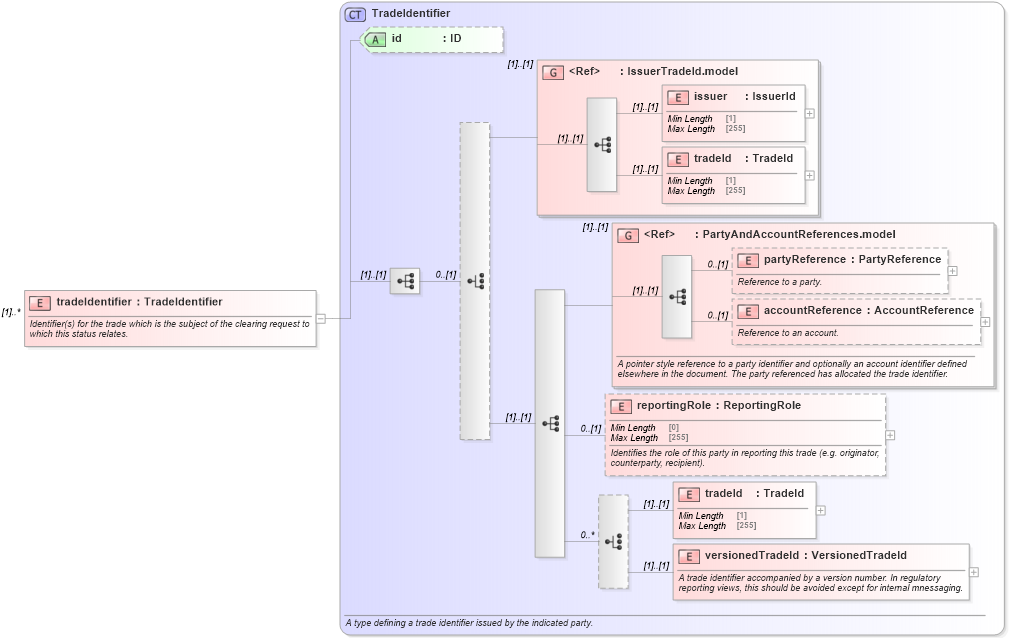Toggle the dashed optional choice compositor below reportingRole
The image size is (1009, 638).
[613, 540]
